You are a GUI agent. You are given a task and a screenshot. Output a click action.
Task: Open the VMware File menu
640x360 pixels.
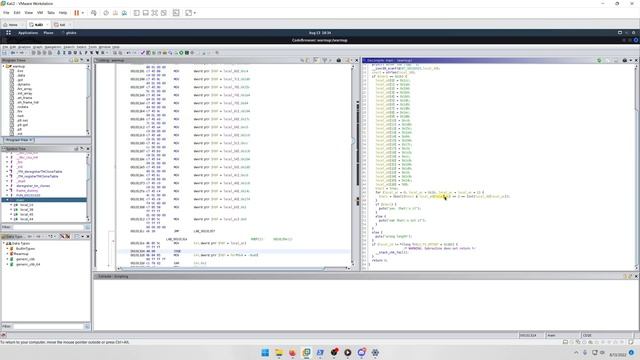(x=6, y=13)
